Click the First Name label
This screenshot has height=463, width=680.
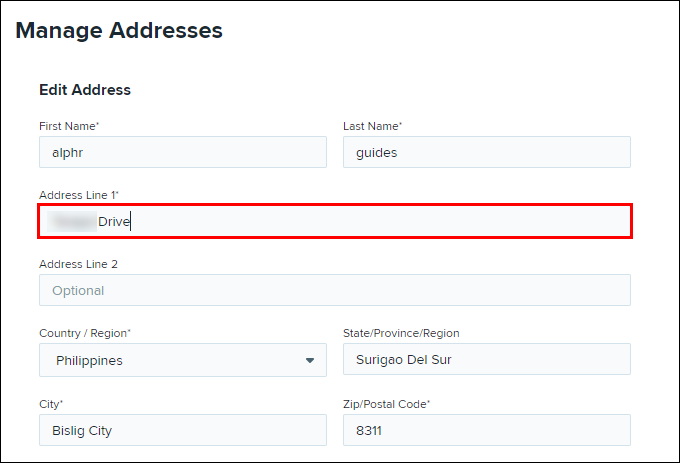(68, 126)
